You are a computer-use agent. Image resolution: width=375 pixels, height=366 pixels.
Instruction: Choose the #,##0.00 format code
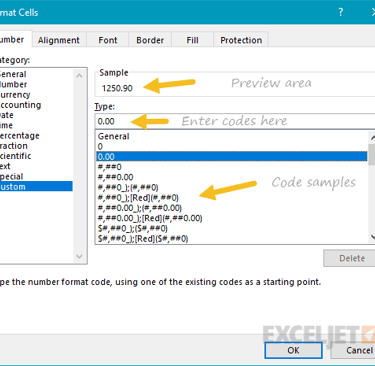point(232,177)
